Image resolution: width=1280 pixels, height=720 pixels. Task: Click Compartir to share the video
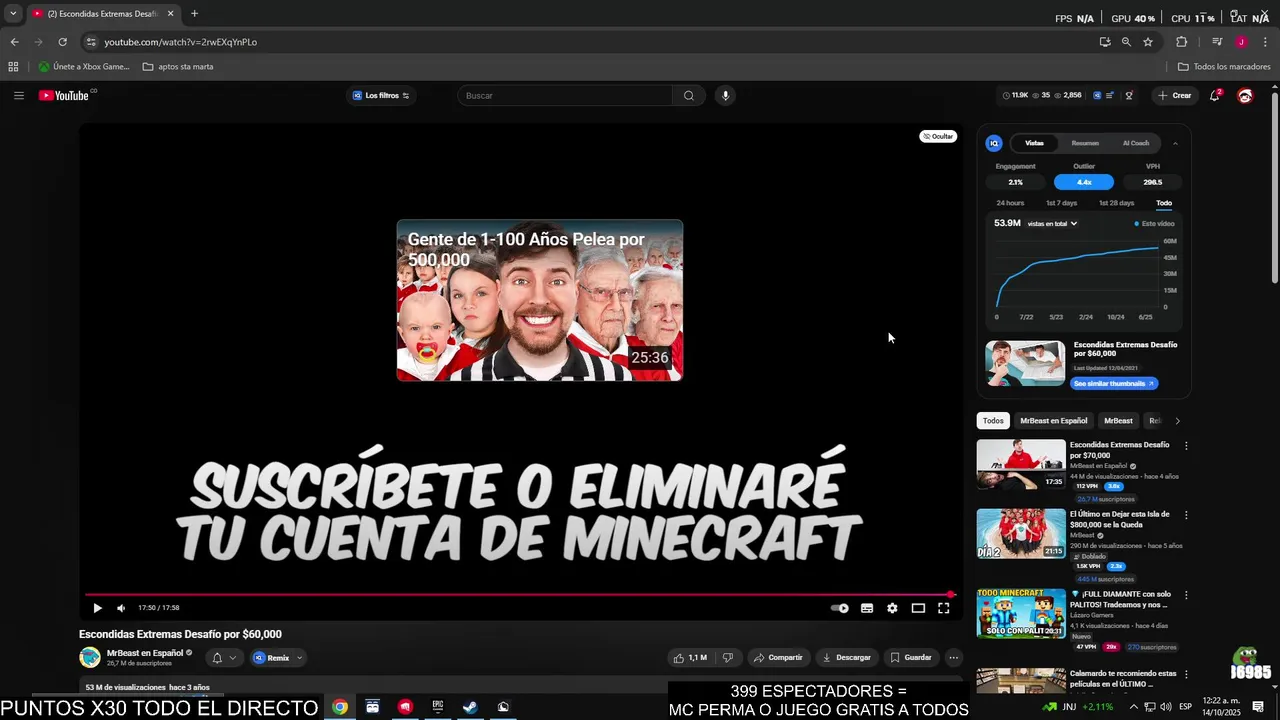(778, 658)
